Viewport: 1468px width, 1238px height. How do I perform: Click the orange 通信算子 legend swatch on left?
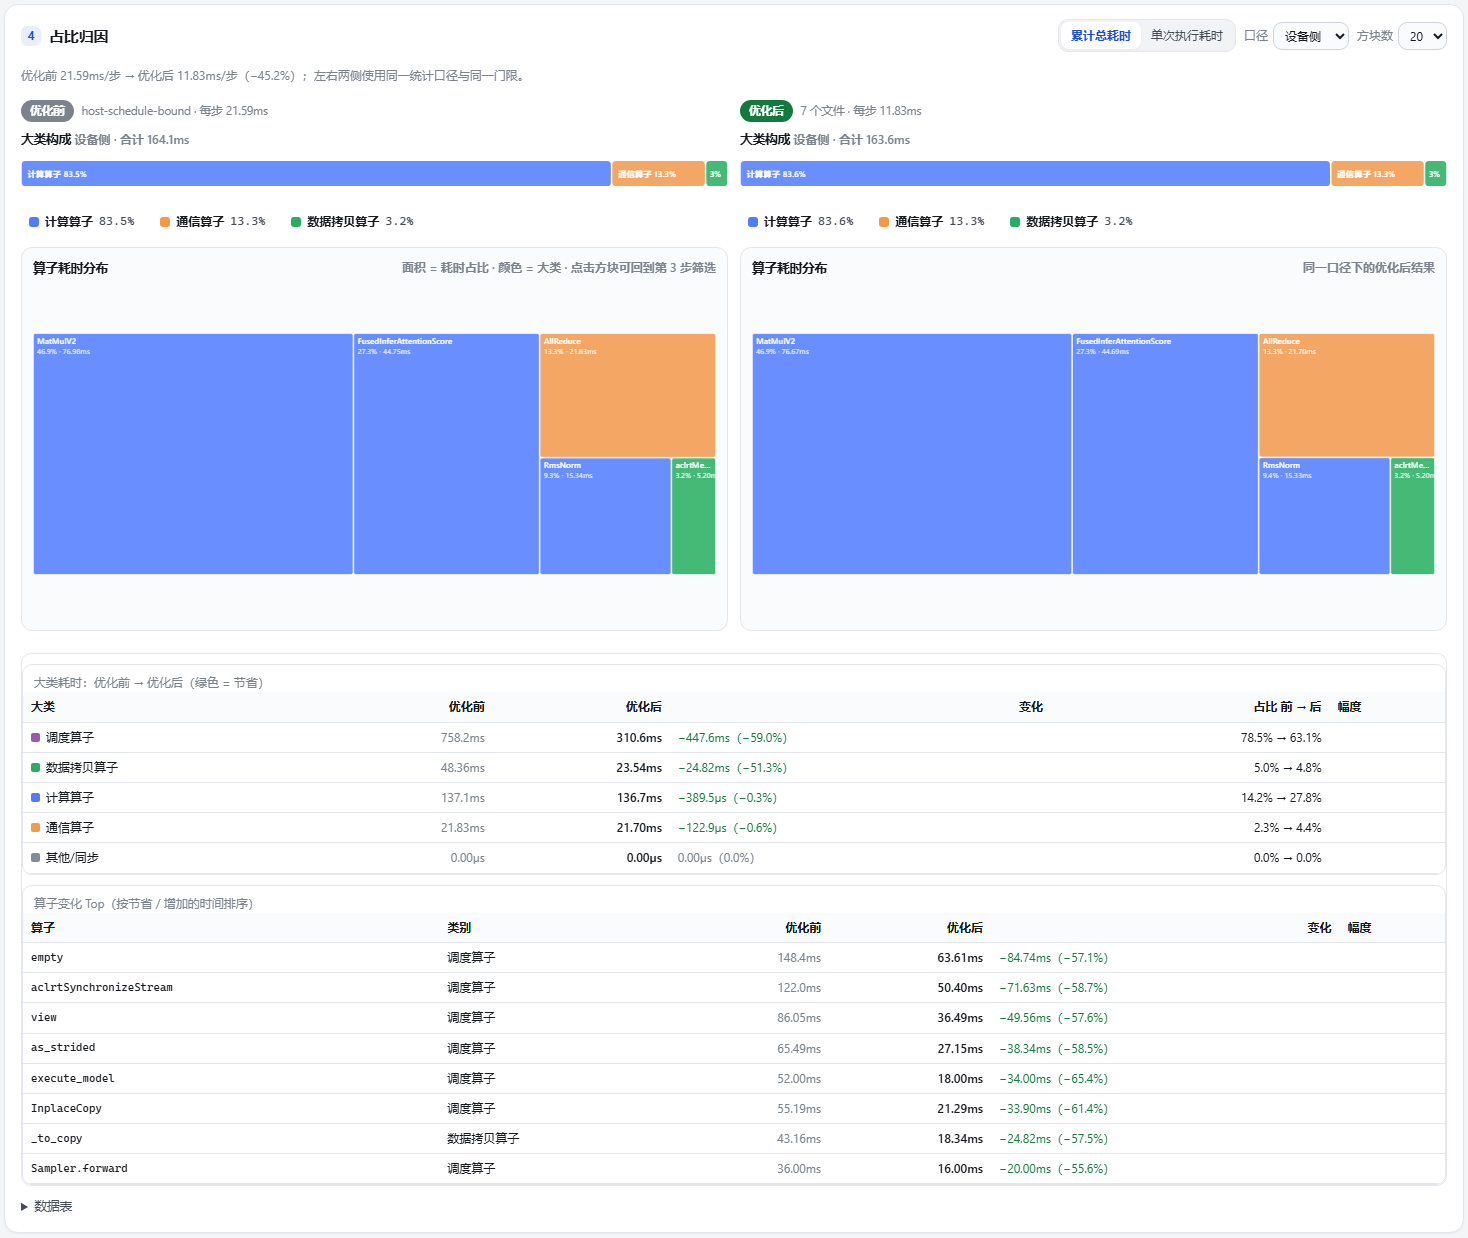(x=165, y=222)
